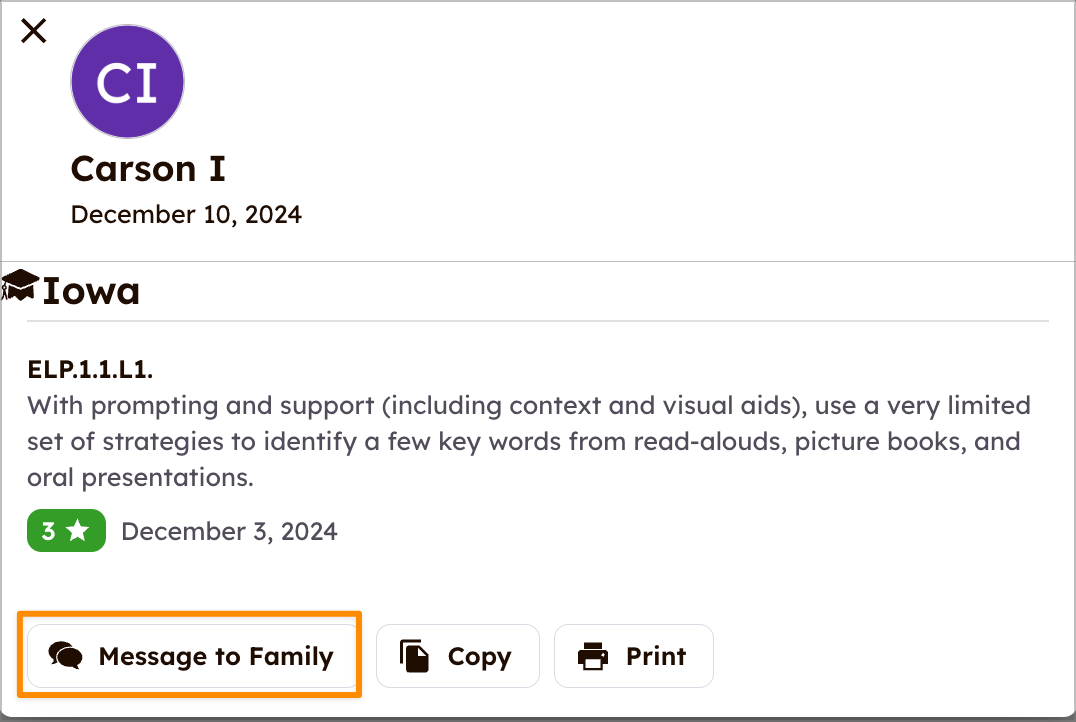Image resolution: width=1076 pixels, height=722 pixels.
Task: Click the Copy label text
Action: [x=480, y=657]
